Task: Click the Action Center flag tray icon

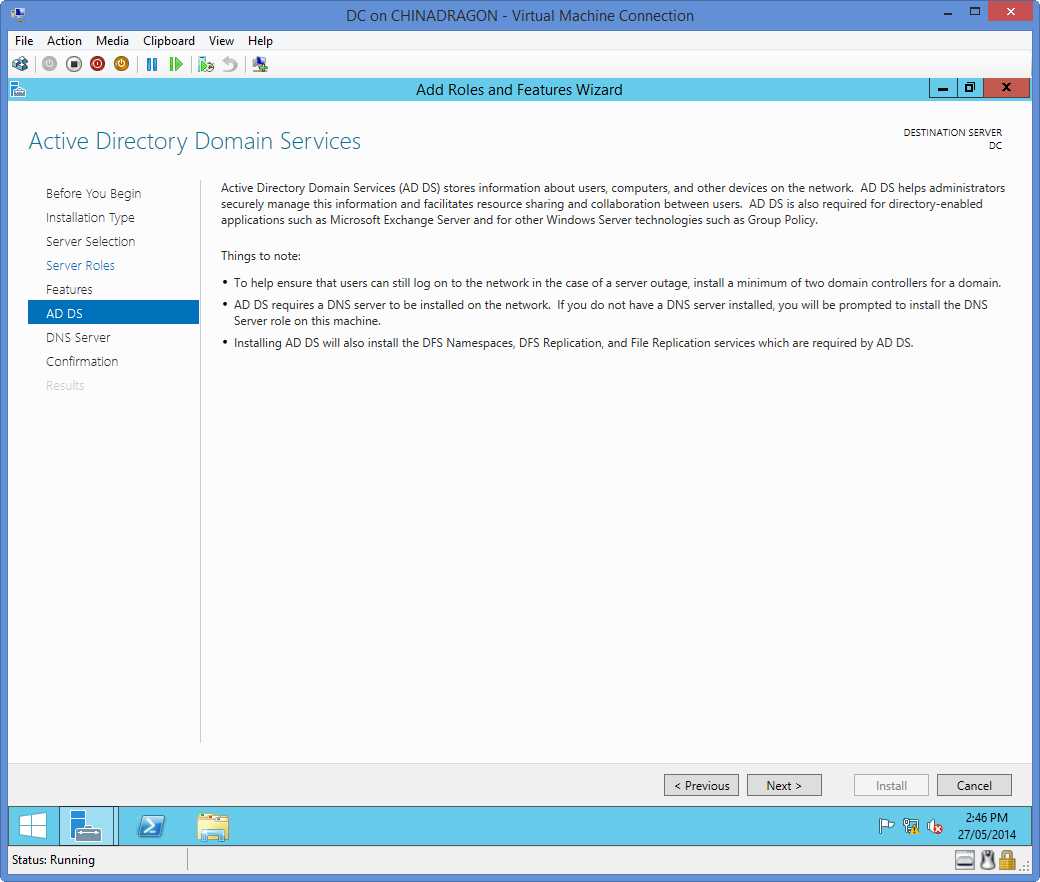Action: [886, 826]
